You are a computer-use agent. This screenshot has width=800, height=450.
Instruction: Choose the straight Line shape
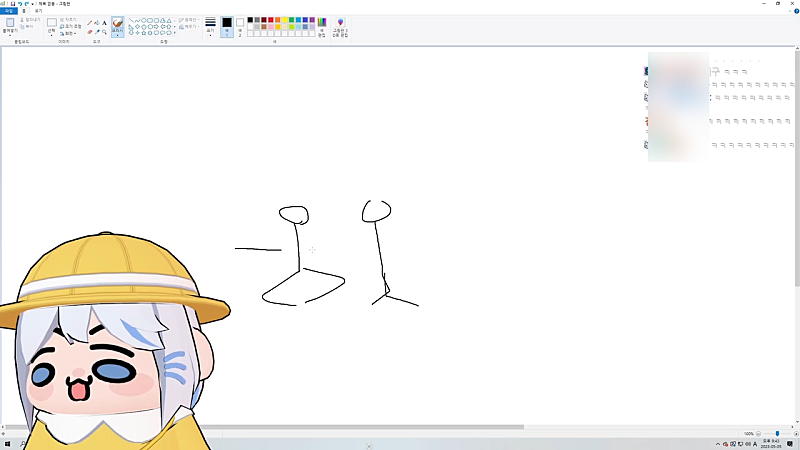(x=131, y=20)
